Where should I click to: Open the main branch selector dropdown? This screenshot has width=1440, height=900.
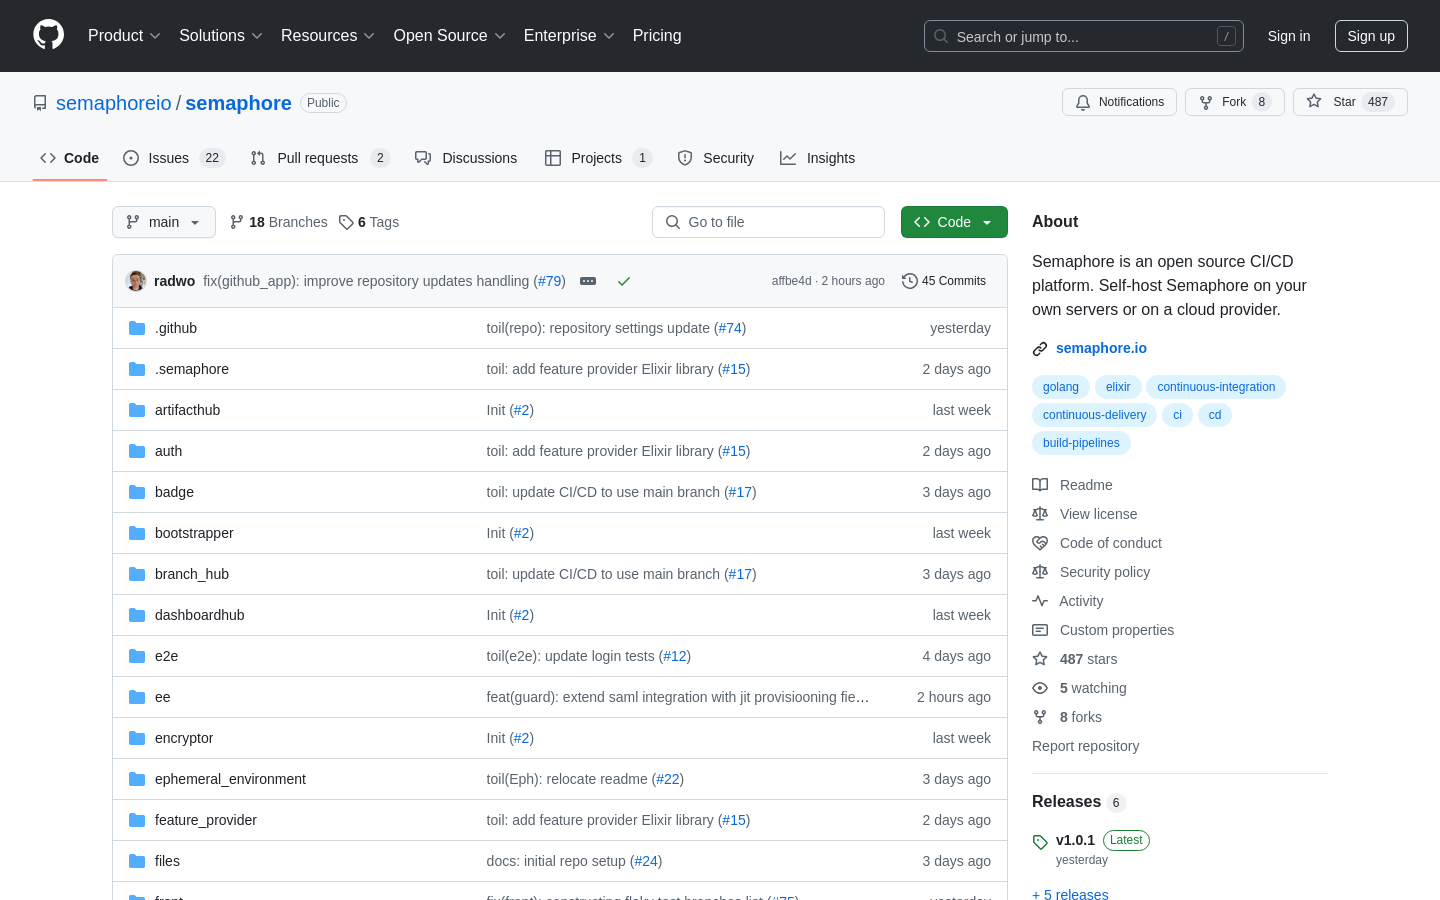tap(164, 222)
